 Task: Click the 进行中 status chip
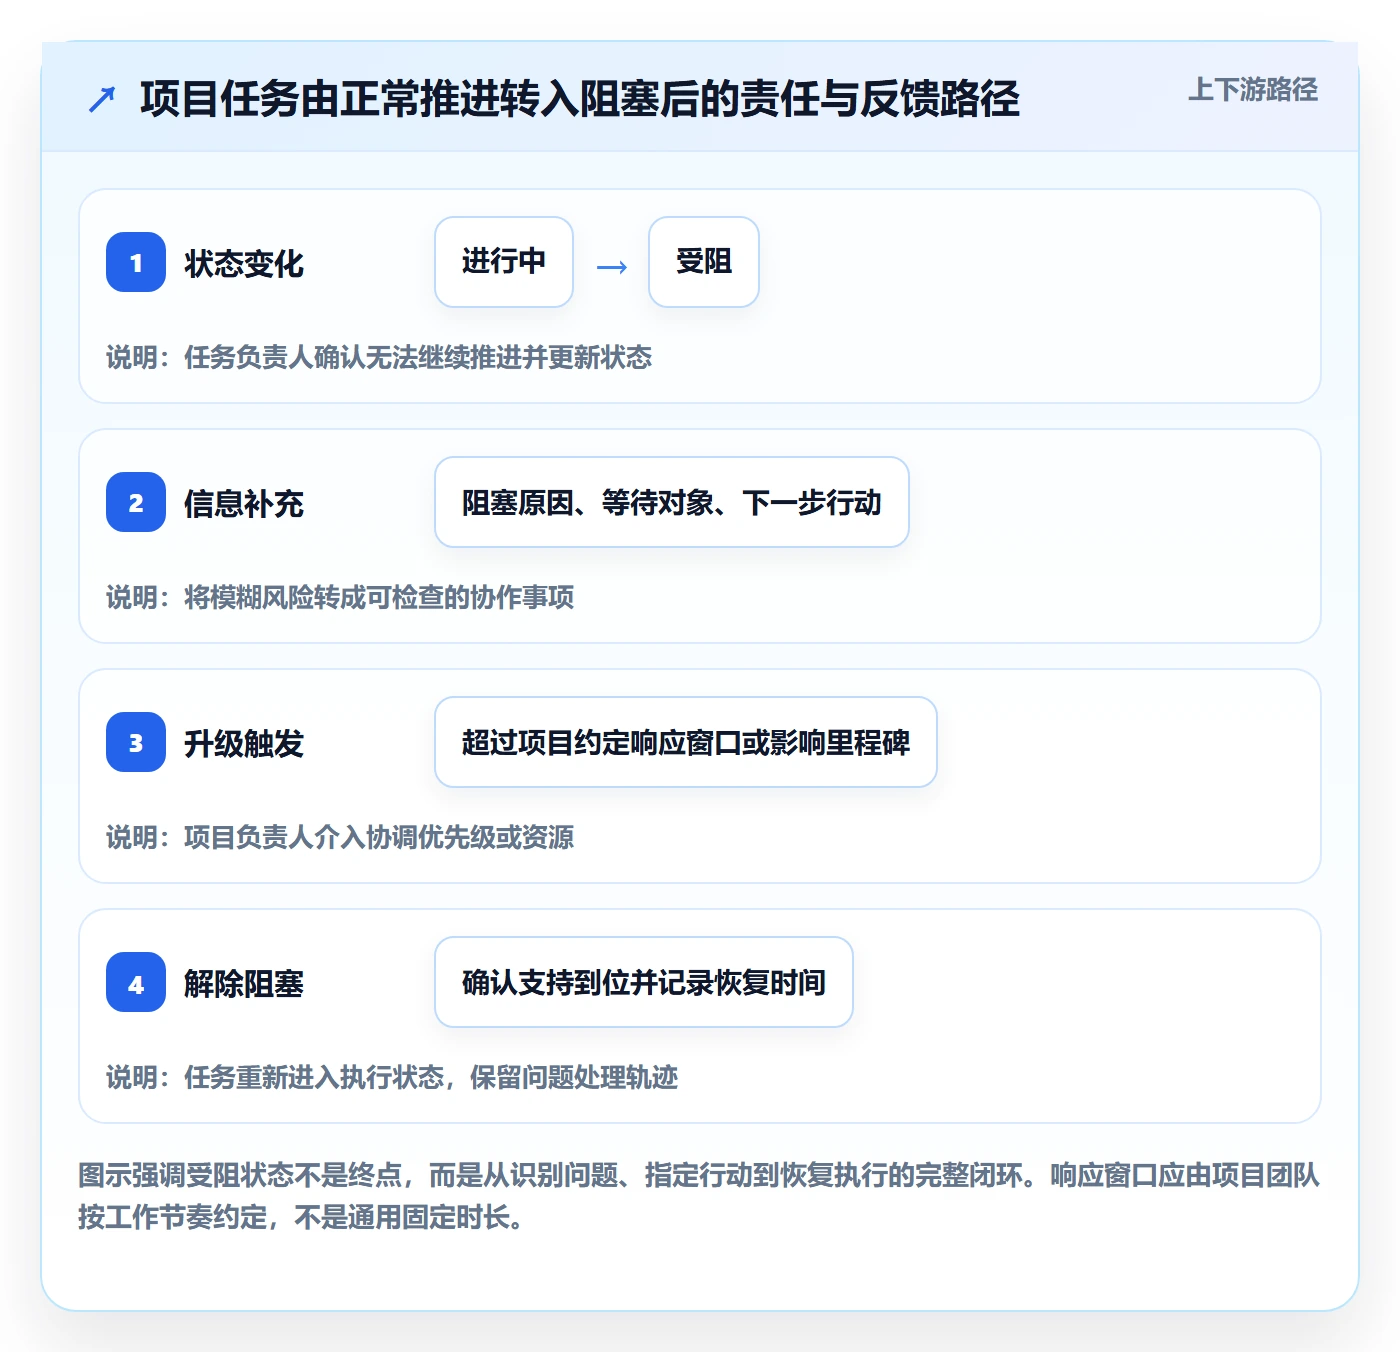pyautogui.click(x=504, y=262)
